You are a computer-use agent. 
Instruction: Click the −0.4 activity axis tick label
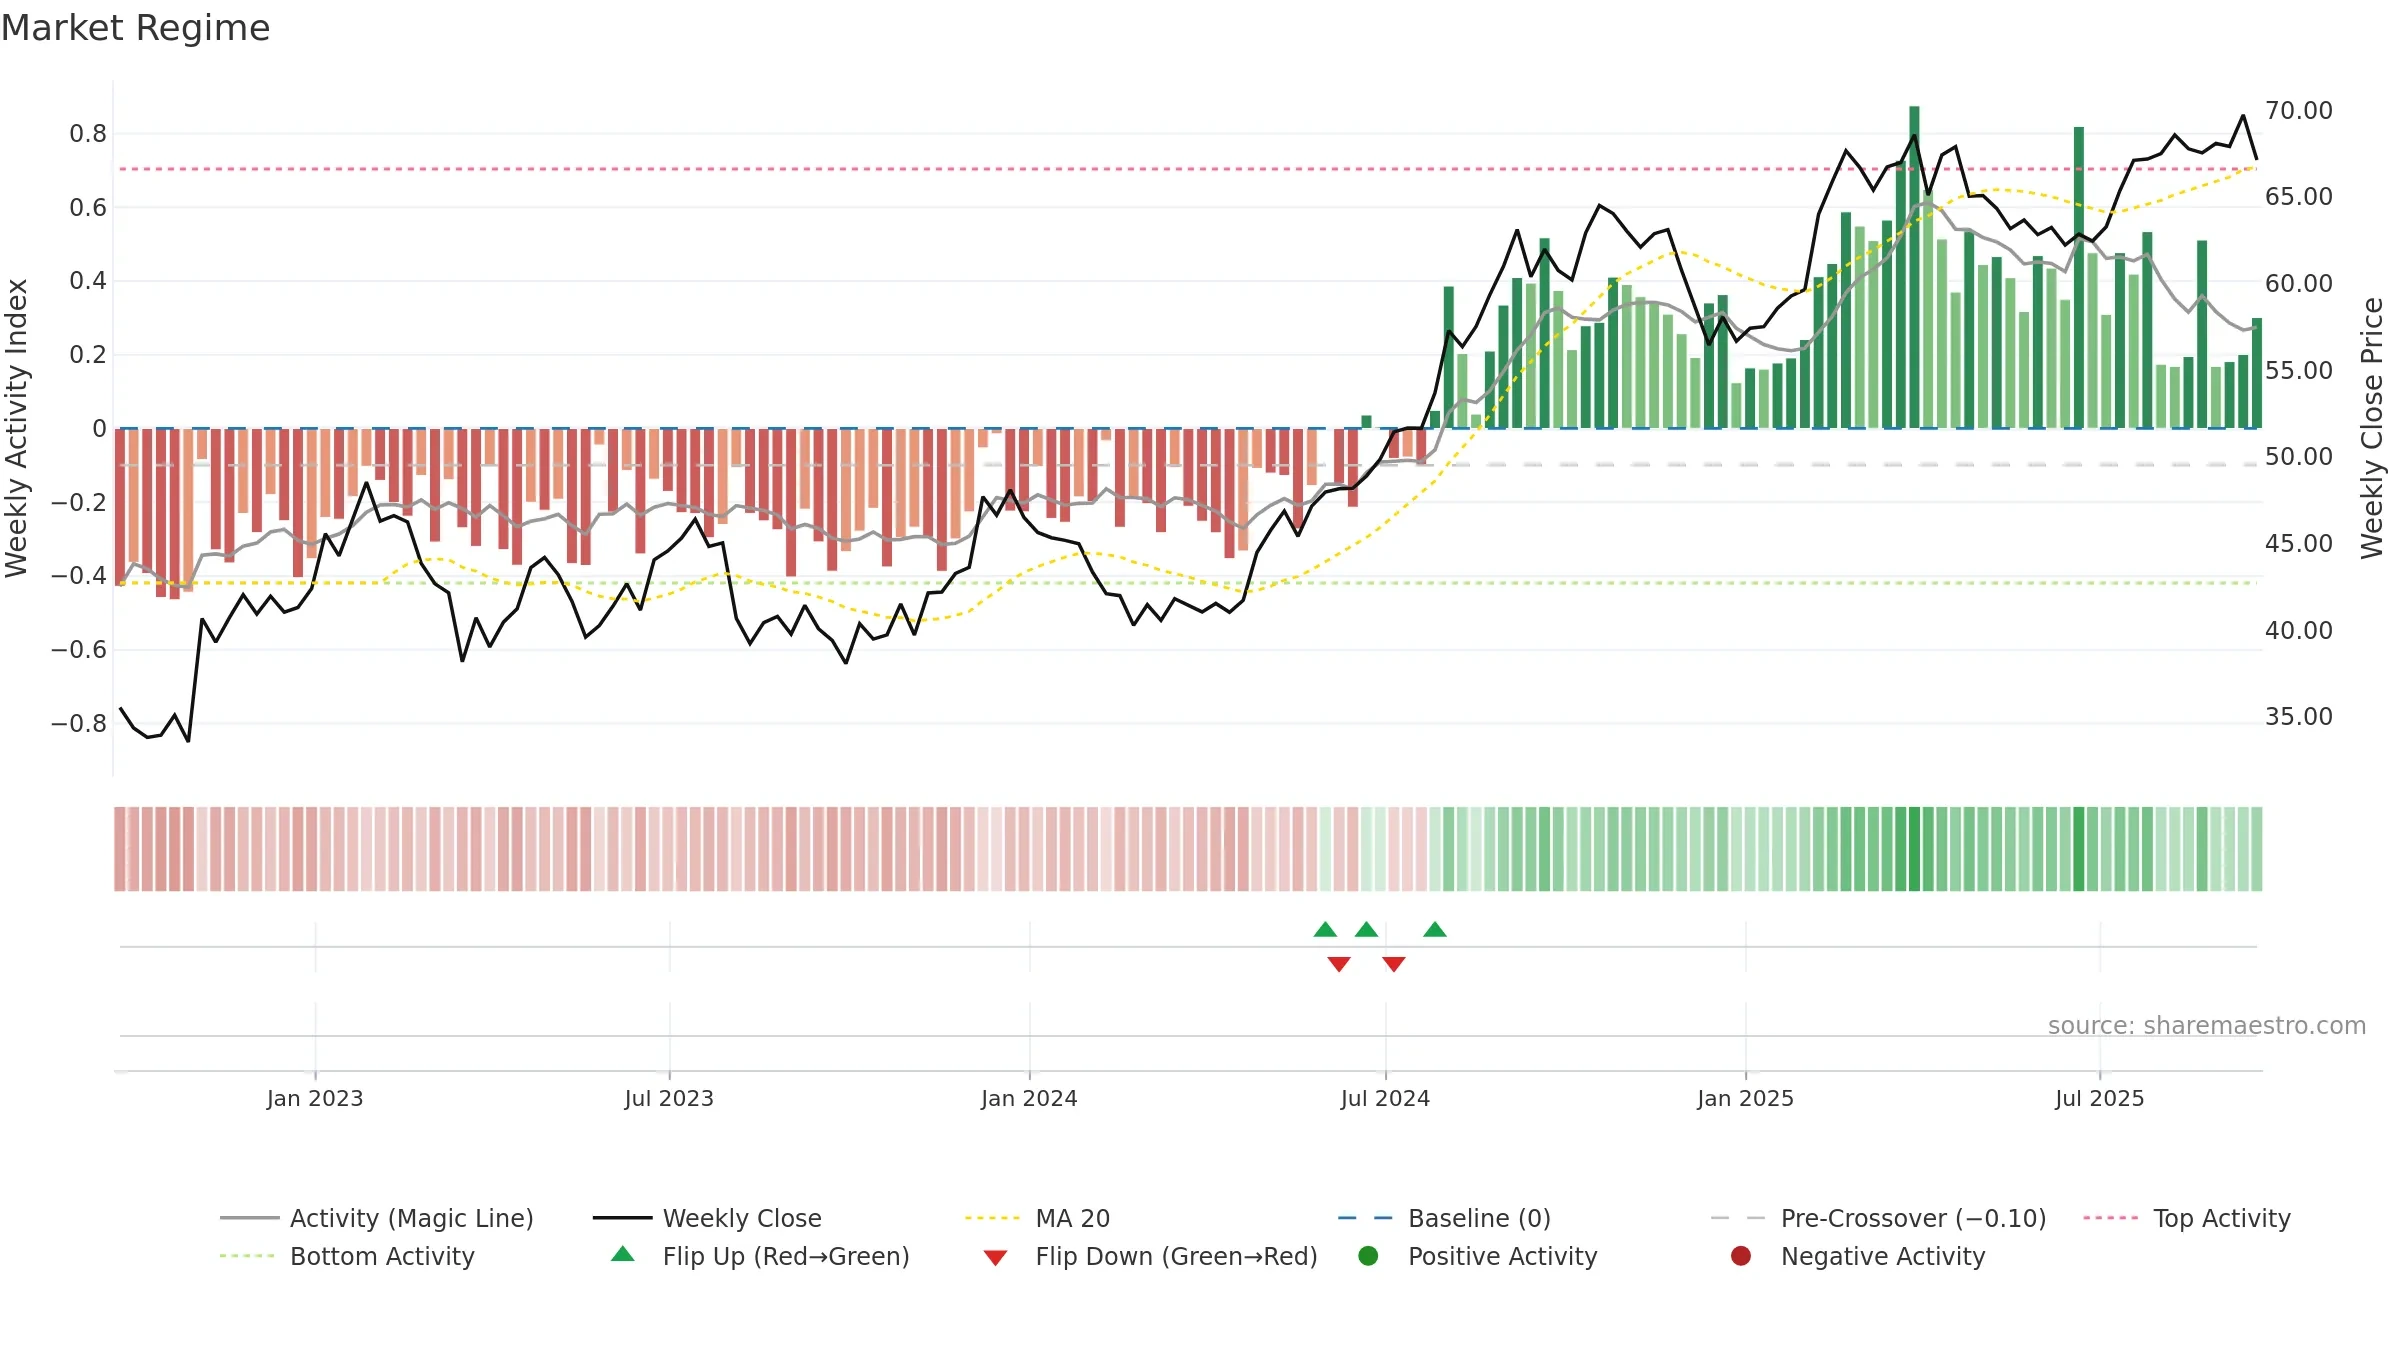tap(79, 575)
